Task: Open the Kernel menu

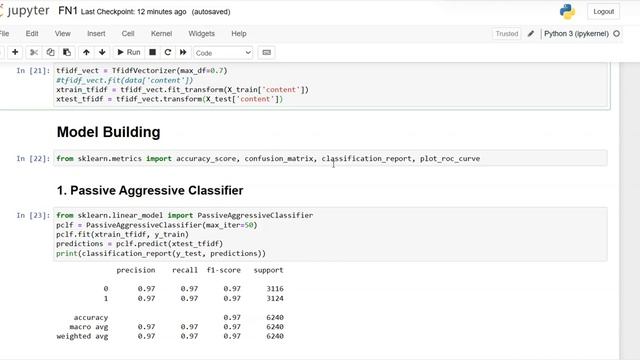Action: point(161,33)
